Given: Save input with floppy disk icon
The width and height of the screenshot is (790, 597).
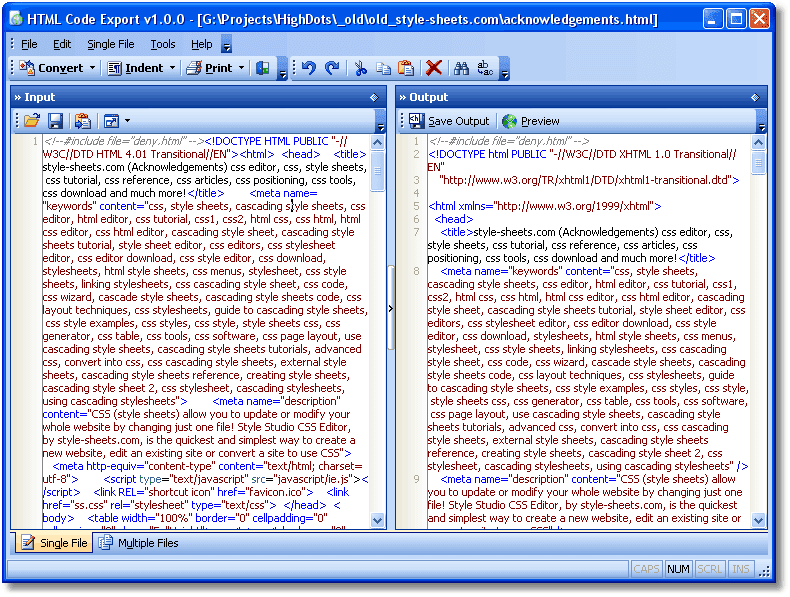Looking at the screenshot, I should click(x=55, y=121).
